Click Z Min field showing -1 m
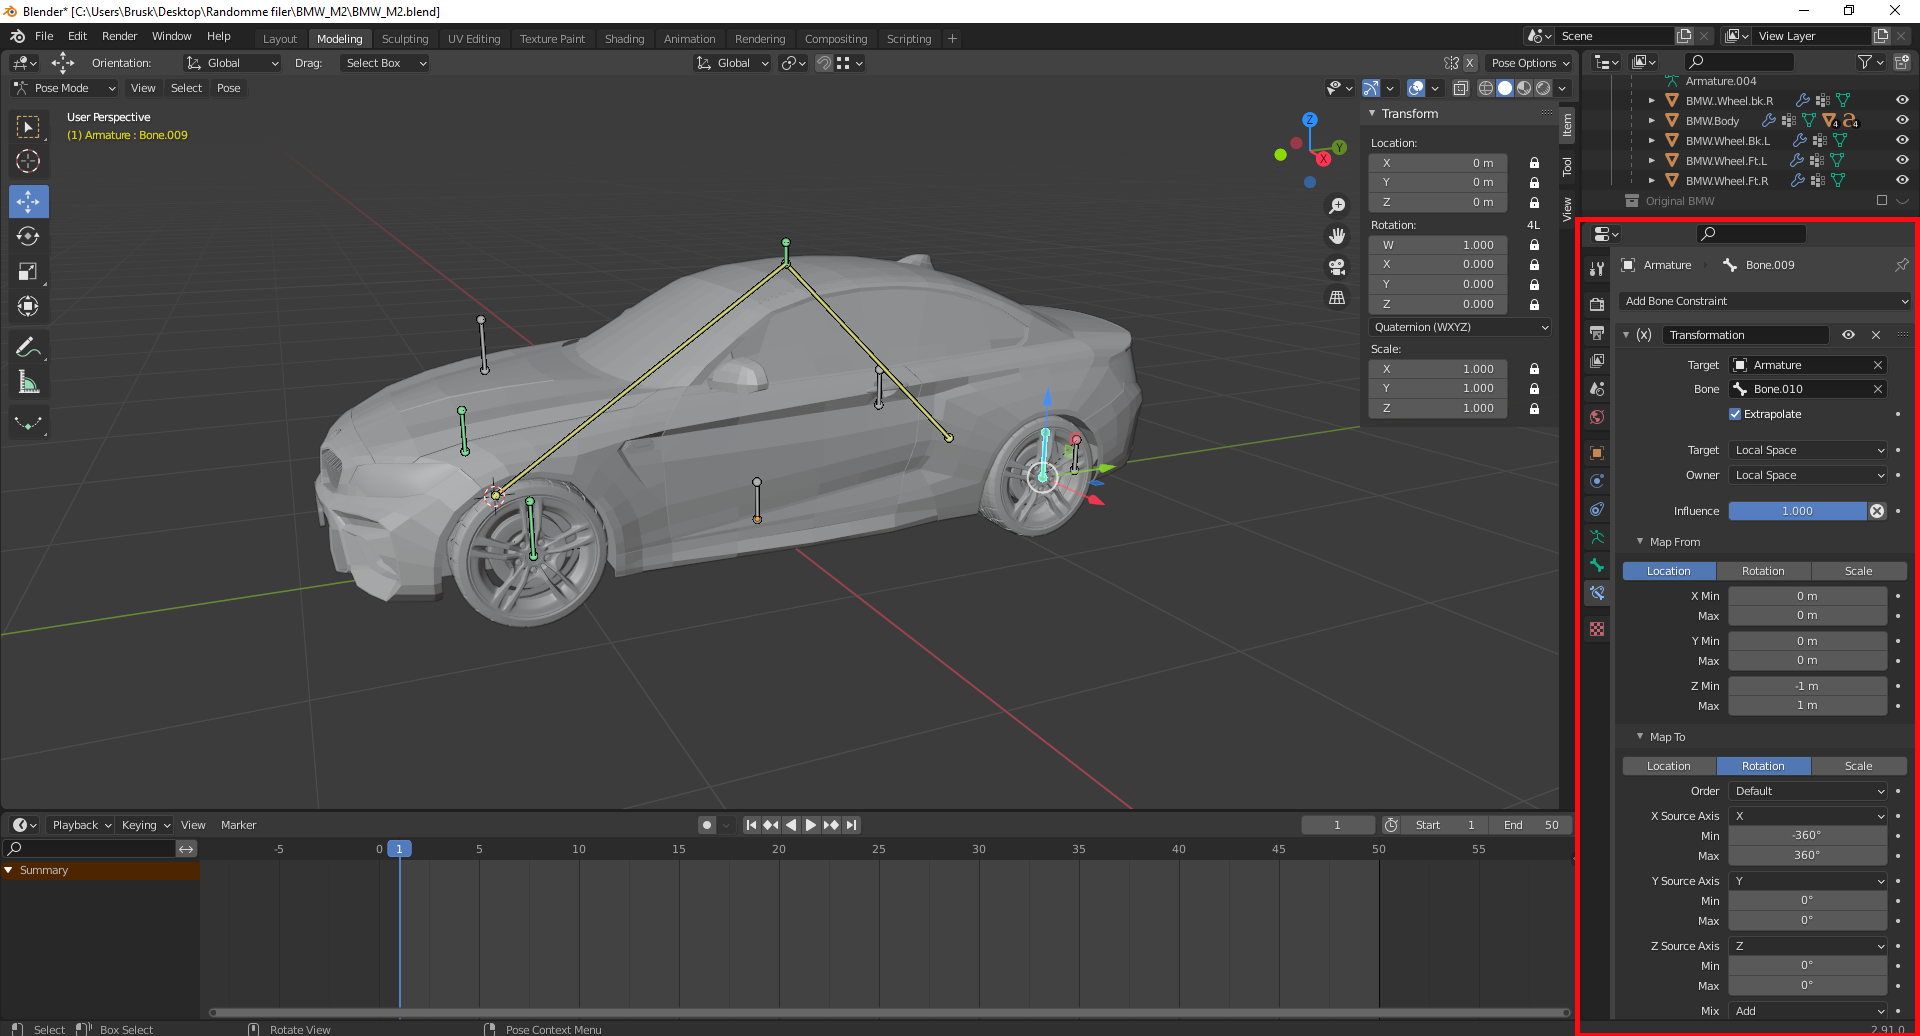Screen dimensions: 1920x1036 point(1807,686)
